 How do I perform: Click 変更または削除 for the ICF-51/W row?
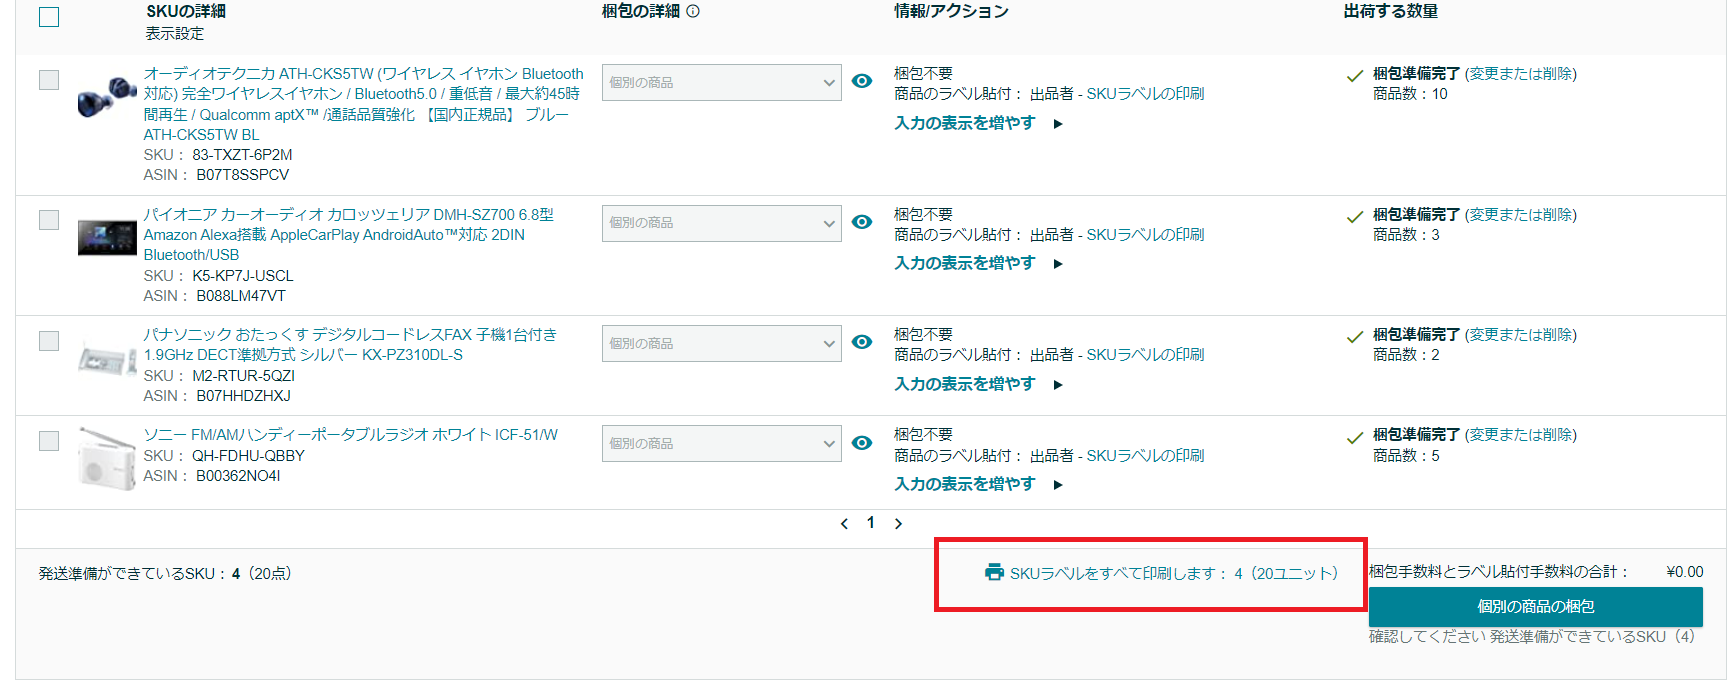coord(1521,435)
